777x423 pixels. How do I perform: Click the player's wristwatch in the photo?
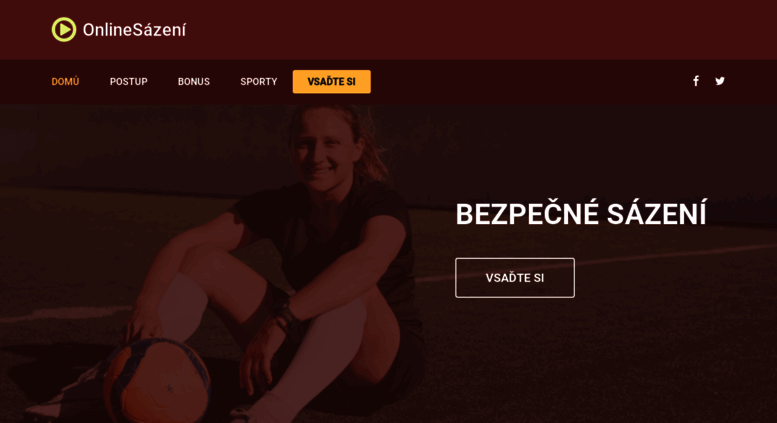click(x=285, y=310)
